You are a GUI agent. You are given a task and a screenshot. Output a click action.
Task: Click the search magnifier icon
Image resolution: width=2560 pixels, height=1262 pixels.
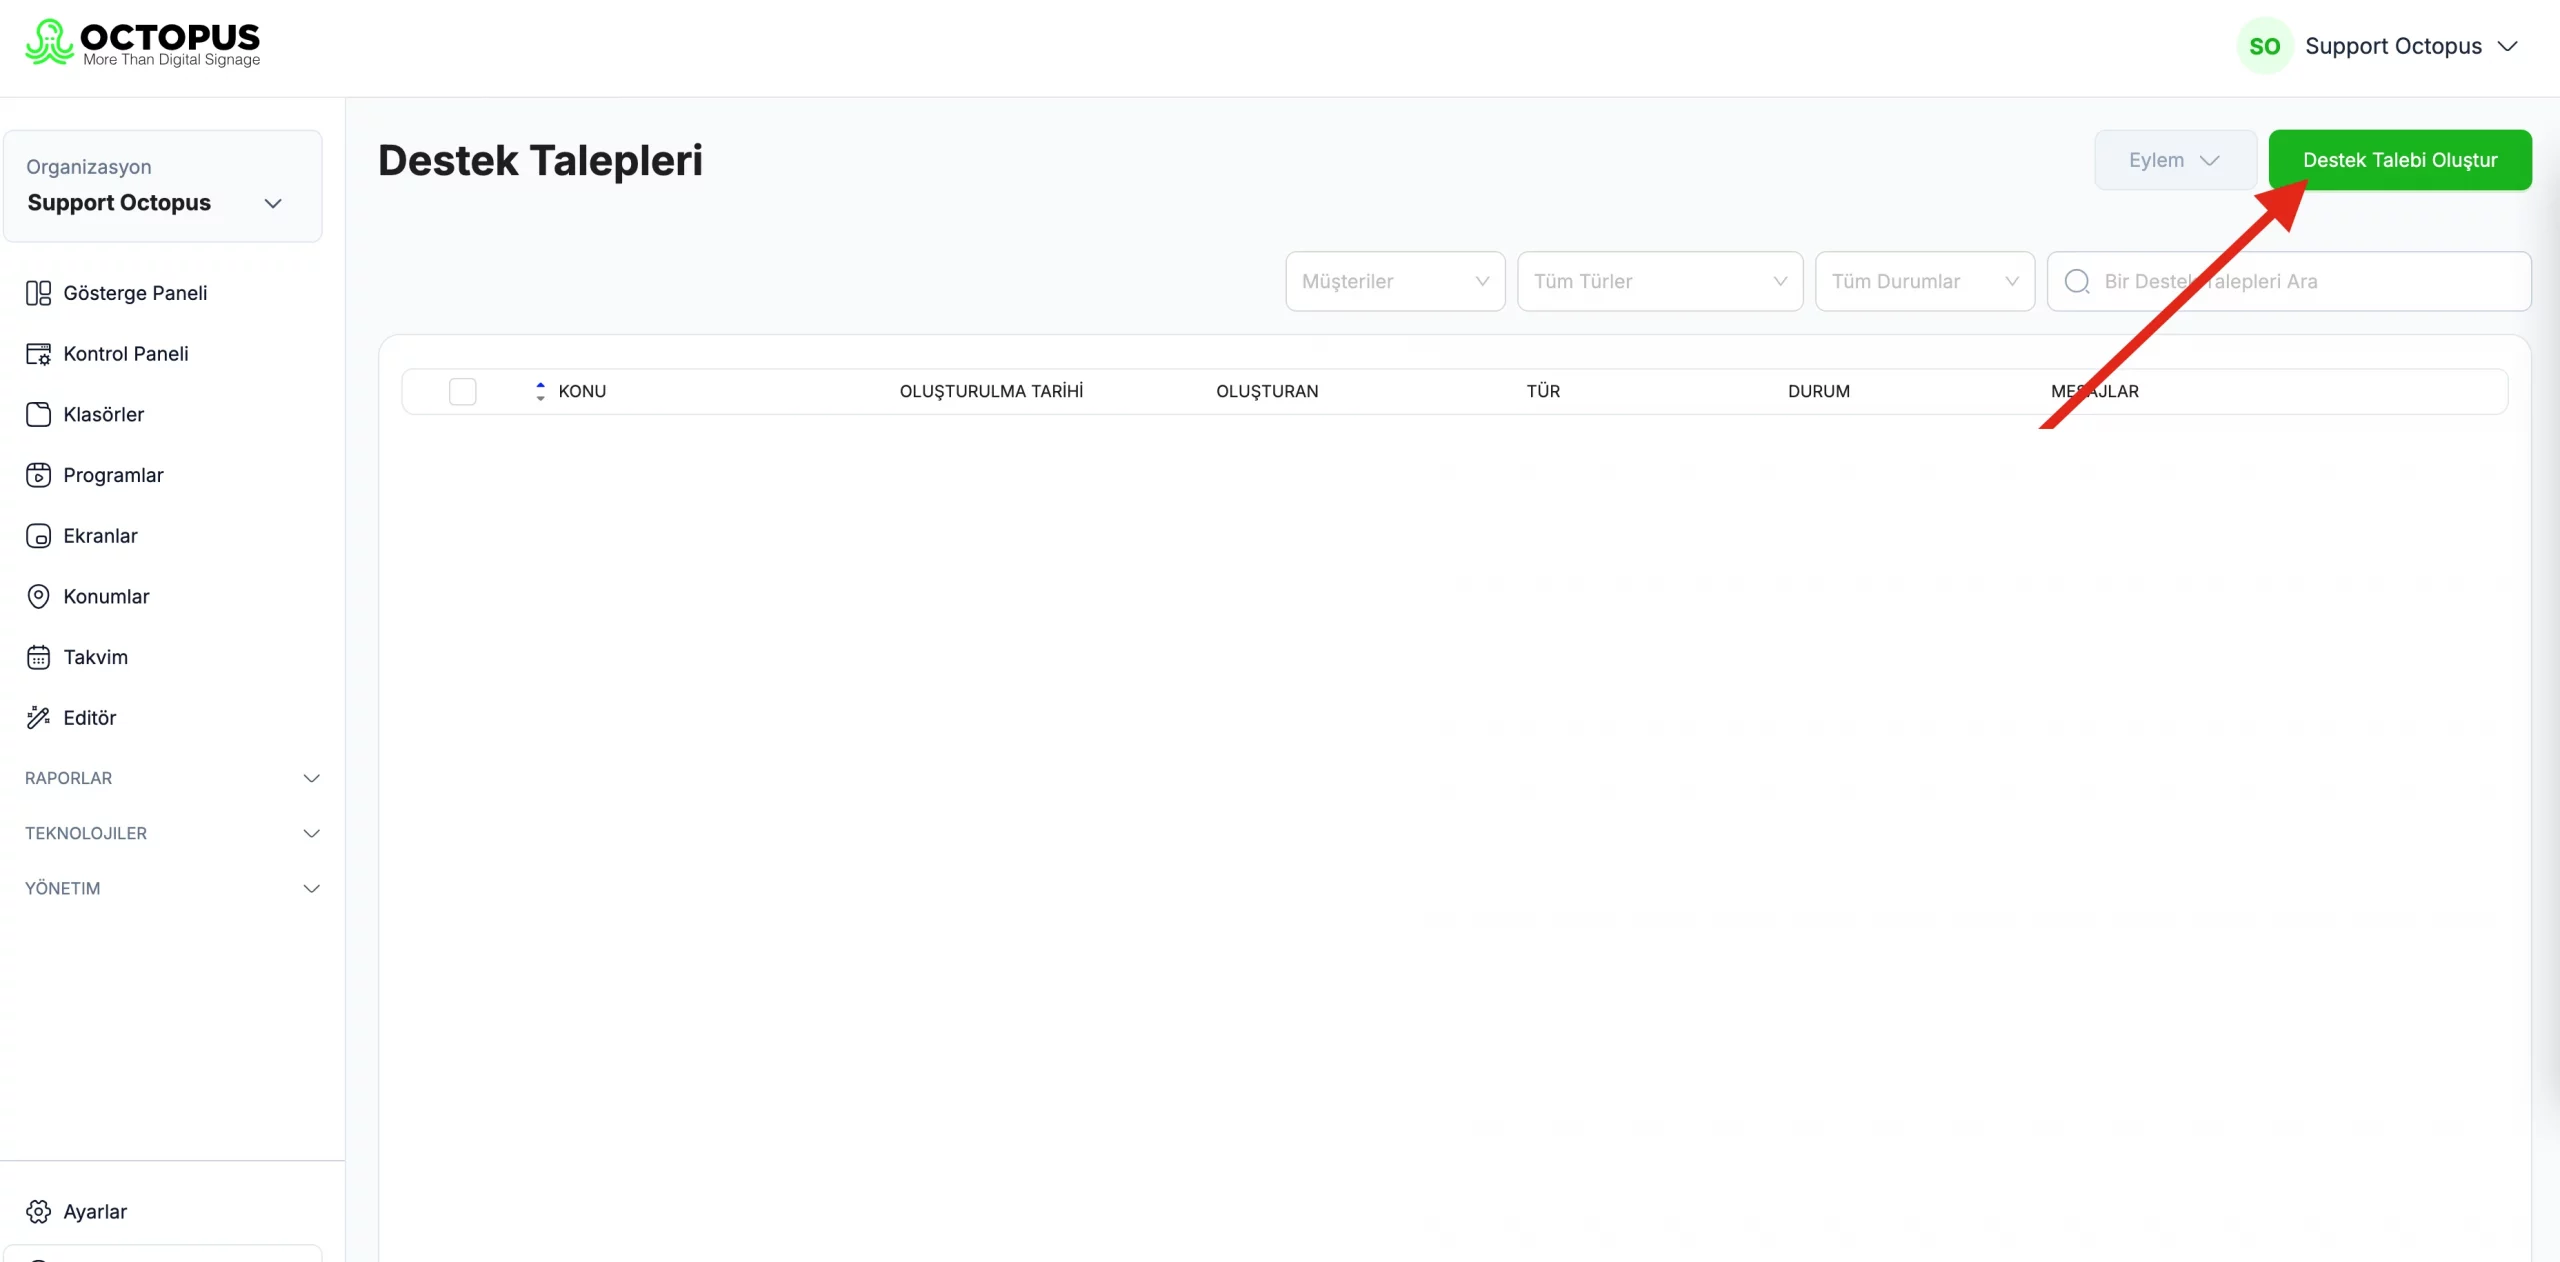pos(2077,282)
